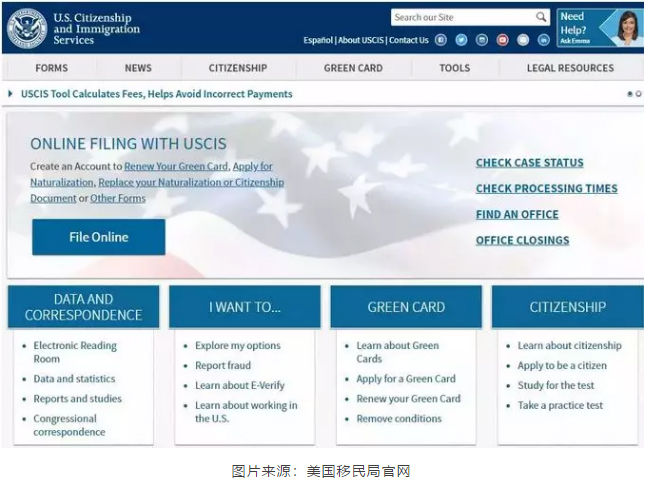Click the search magnifier icon
Image resolution: width=647 pixels, height=479 pixels.
541,17
